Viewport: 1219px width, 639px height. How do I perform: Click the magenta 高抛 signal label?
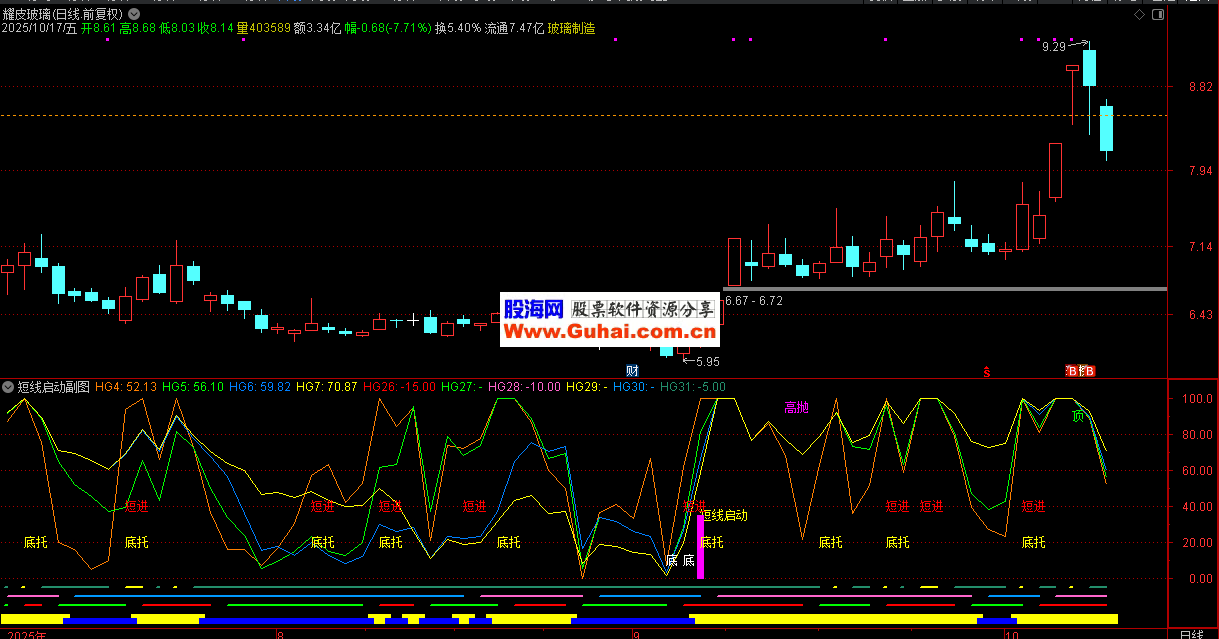[x=796, y=408]
